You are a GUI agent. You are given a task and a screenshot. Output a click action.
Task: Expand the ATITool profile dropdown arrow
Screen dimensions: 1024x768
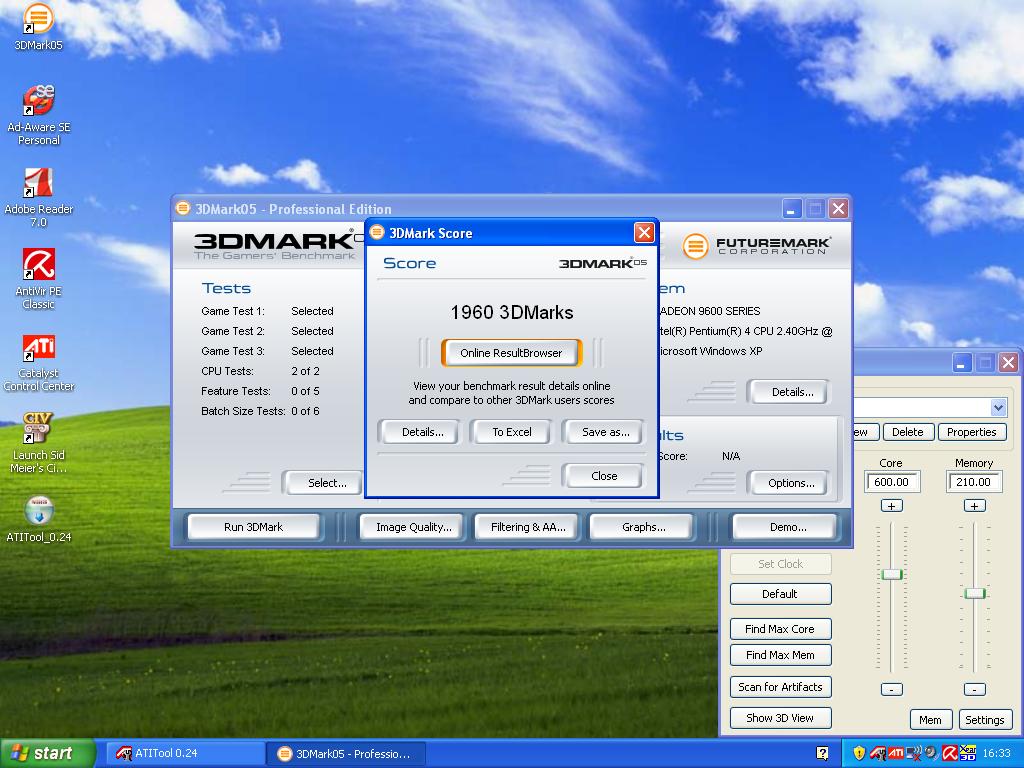(998, 408)
